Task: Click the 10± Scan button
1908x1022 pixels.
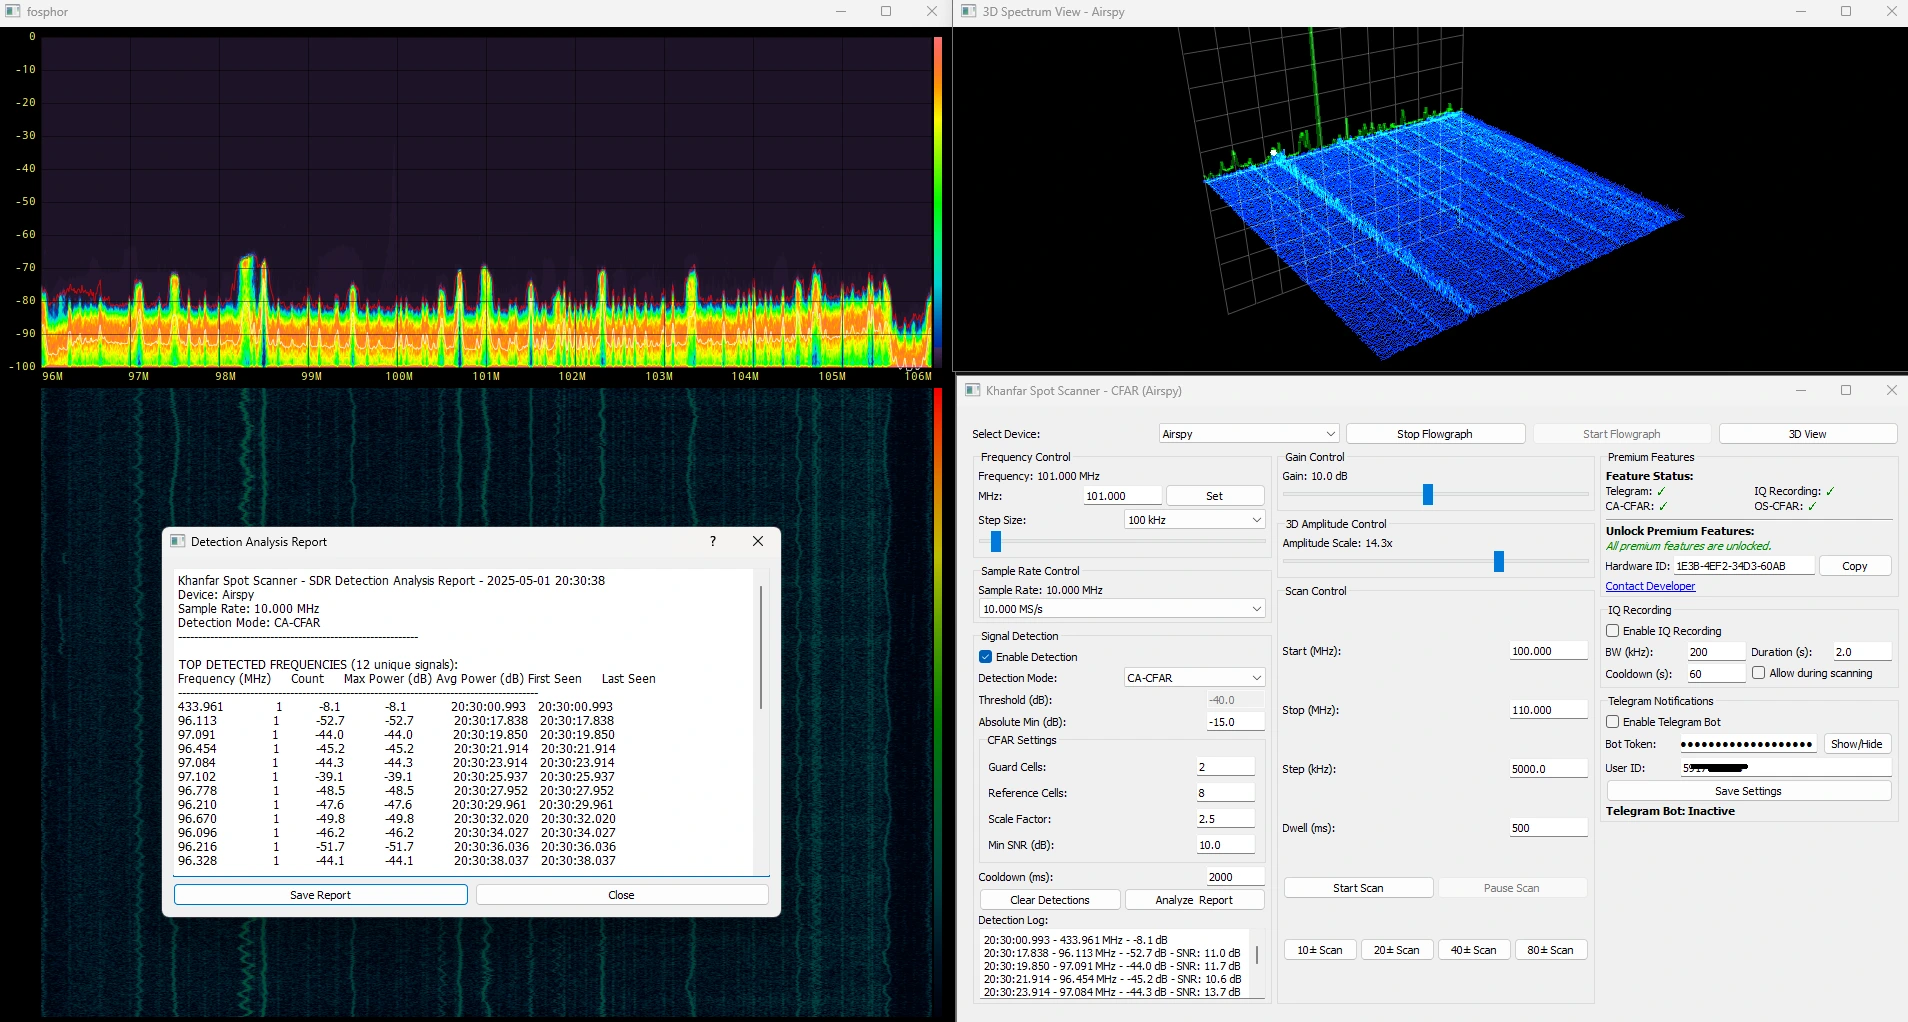Action: 1320,950
